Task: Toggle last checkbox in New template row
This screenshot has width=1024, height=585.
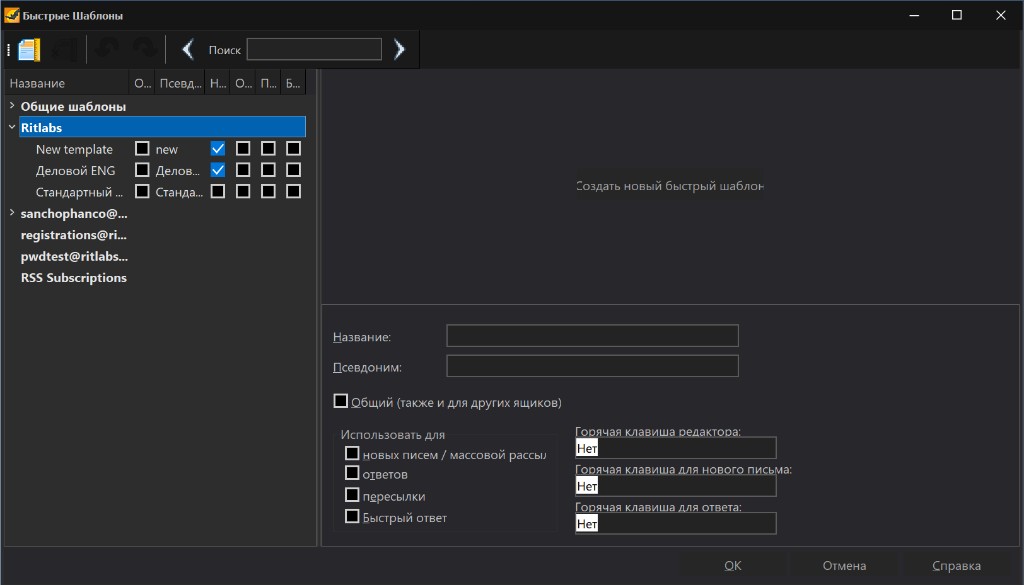Action: (x=293, y=149)
